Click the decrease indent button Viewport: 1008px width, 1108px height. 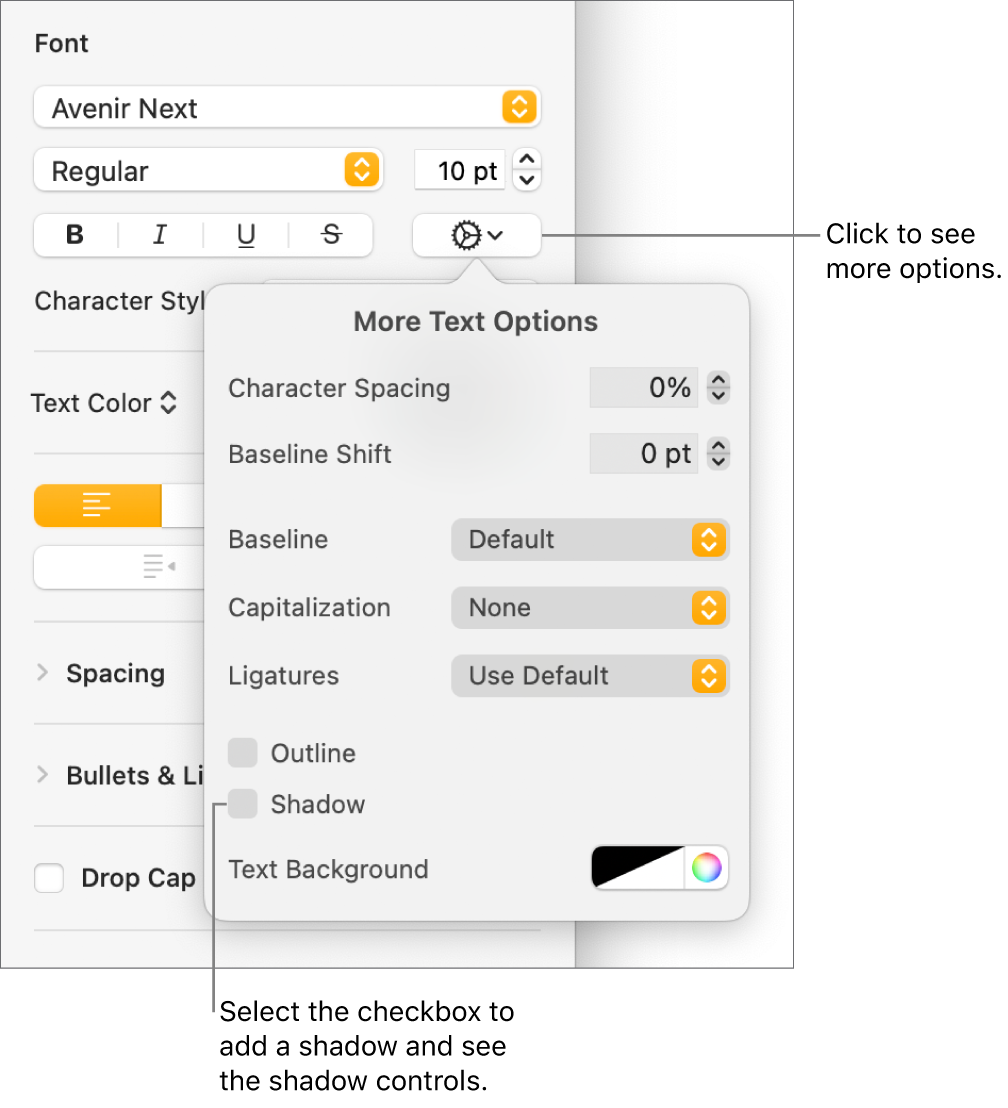tap(158, 567)
